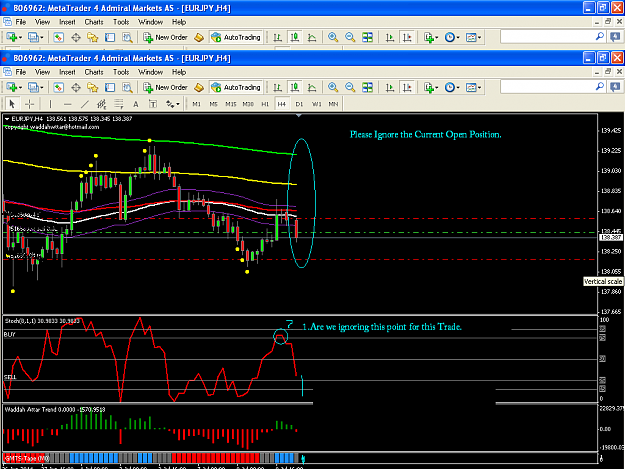Select the Text (A) tool
Viewport: 625px width, 469px height.
click(136, 104)
